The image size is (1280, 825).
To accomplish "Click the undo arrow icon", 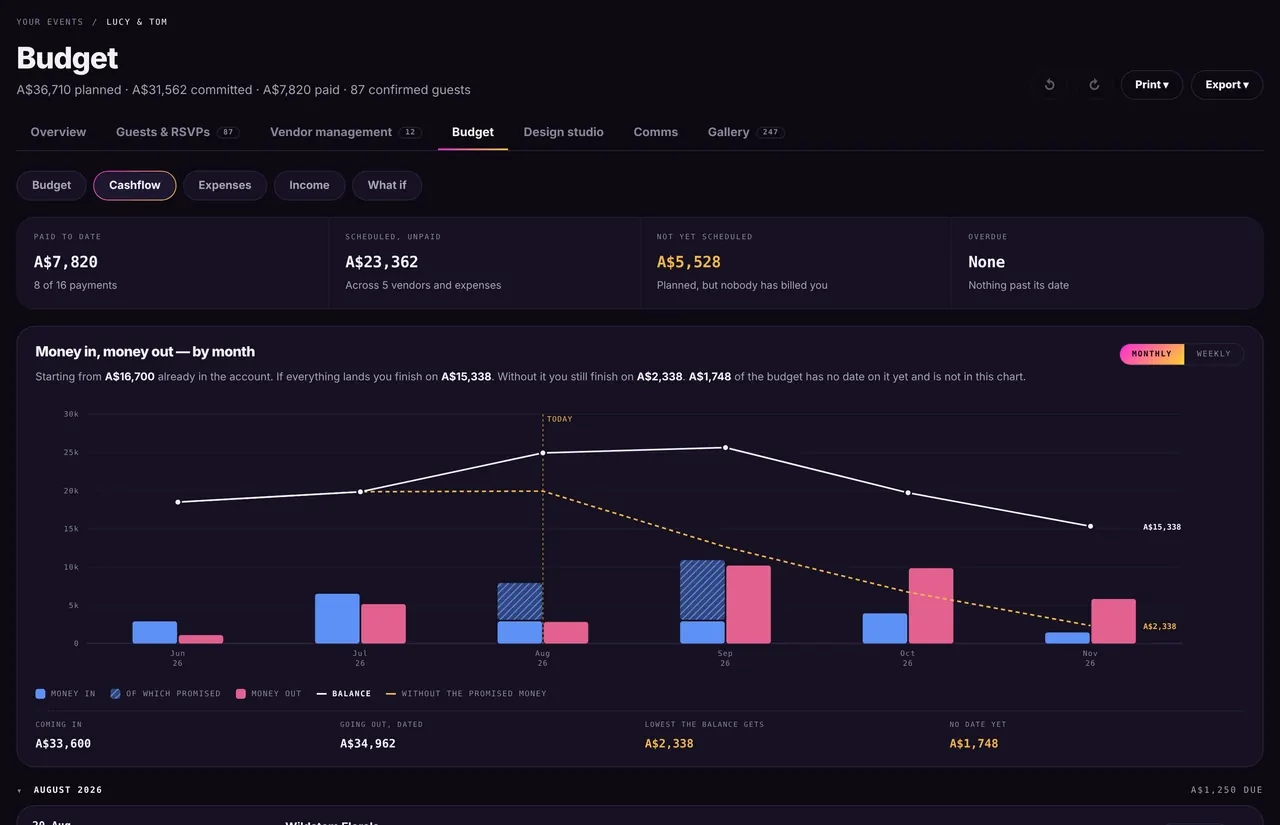I will [x=1049, y=85].
